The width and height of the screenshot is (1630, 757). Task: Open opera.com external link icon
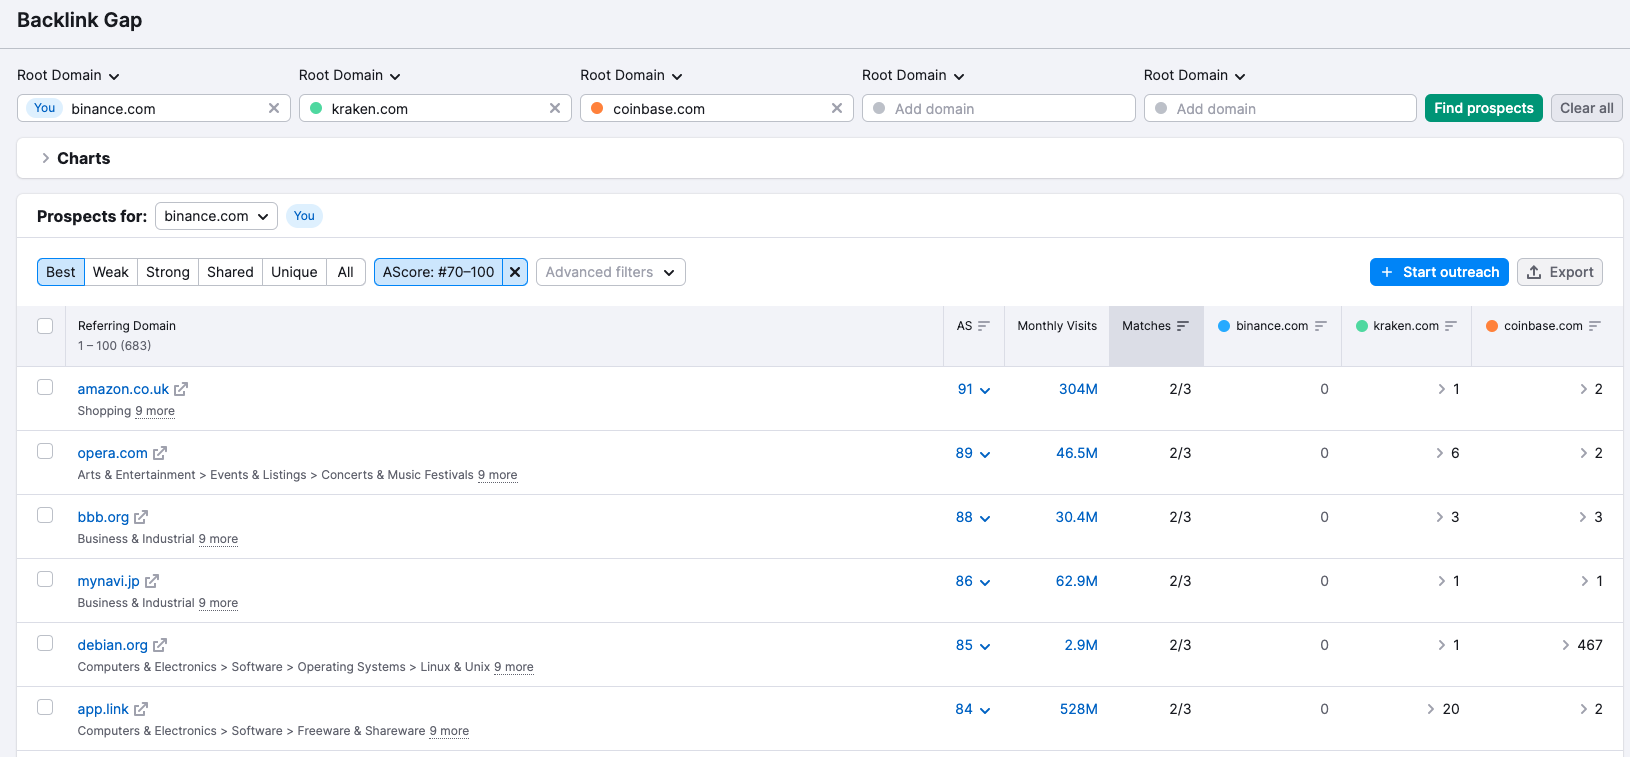[160, 453]
